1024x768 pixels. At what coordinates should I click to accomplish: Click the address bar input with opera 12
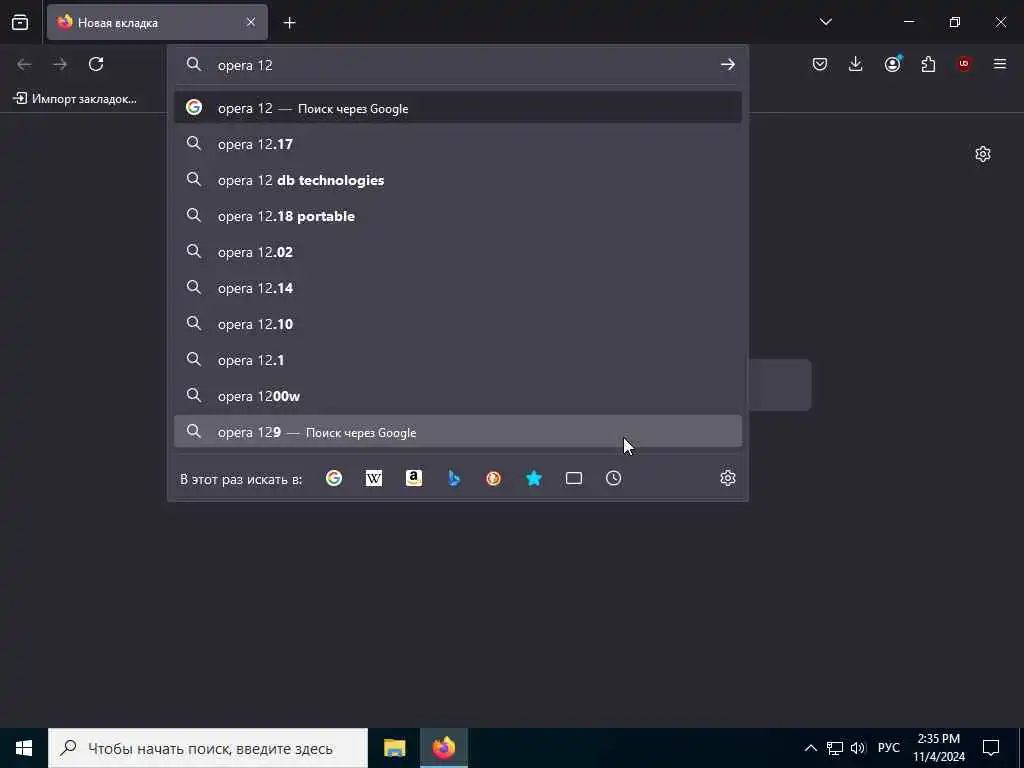click(x=457, y=65)
